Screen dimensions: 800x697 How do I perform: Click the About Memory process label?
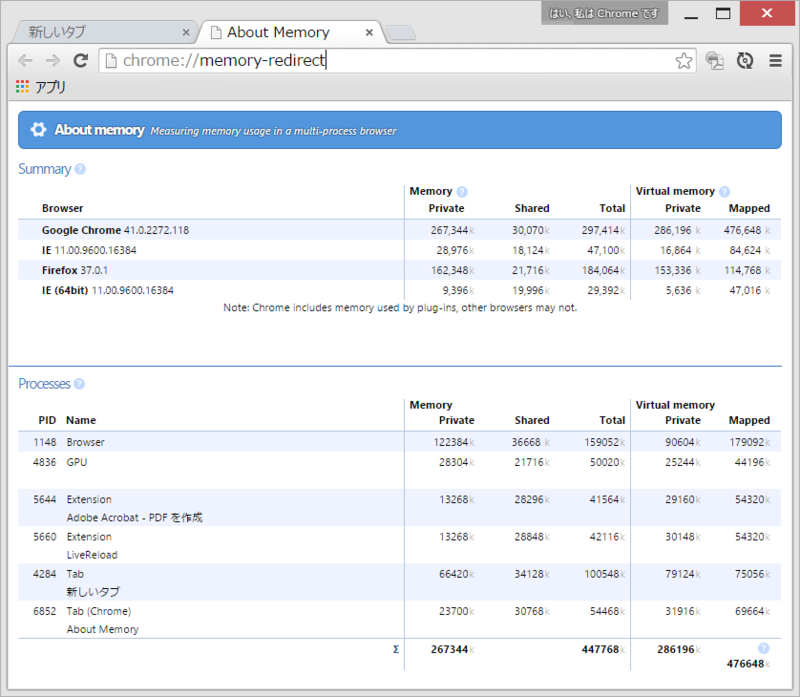[103, 630]
